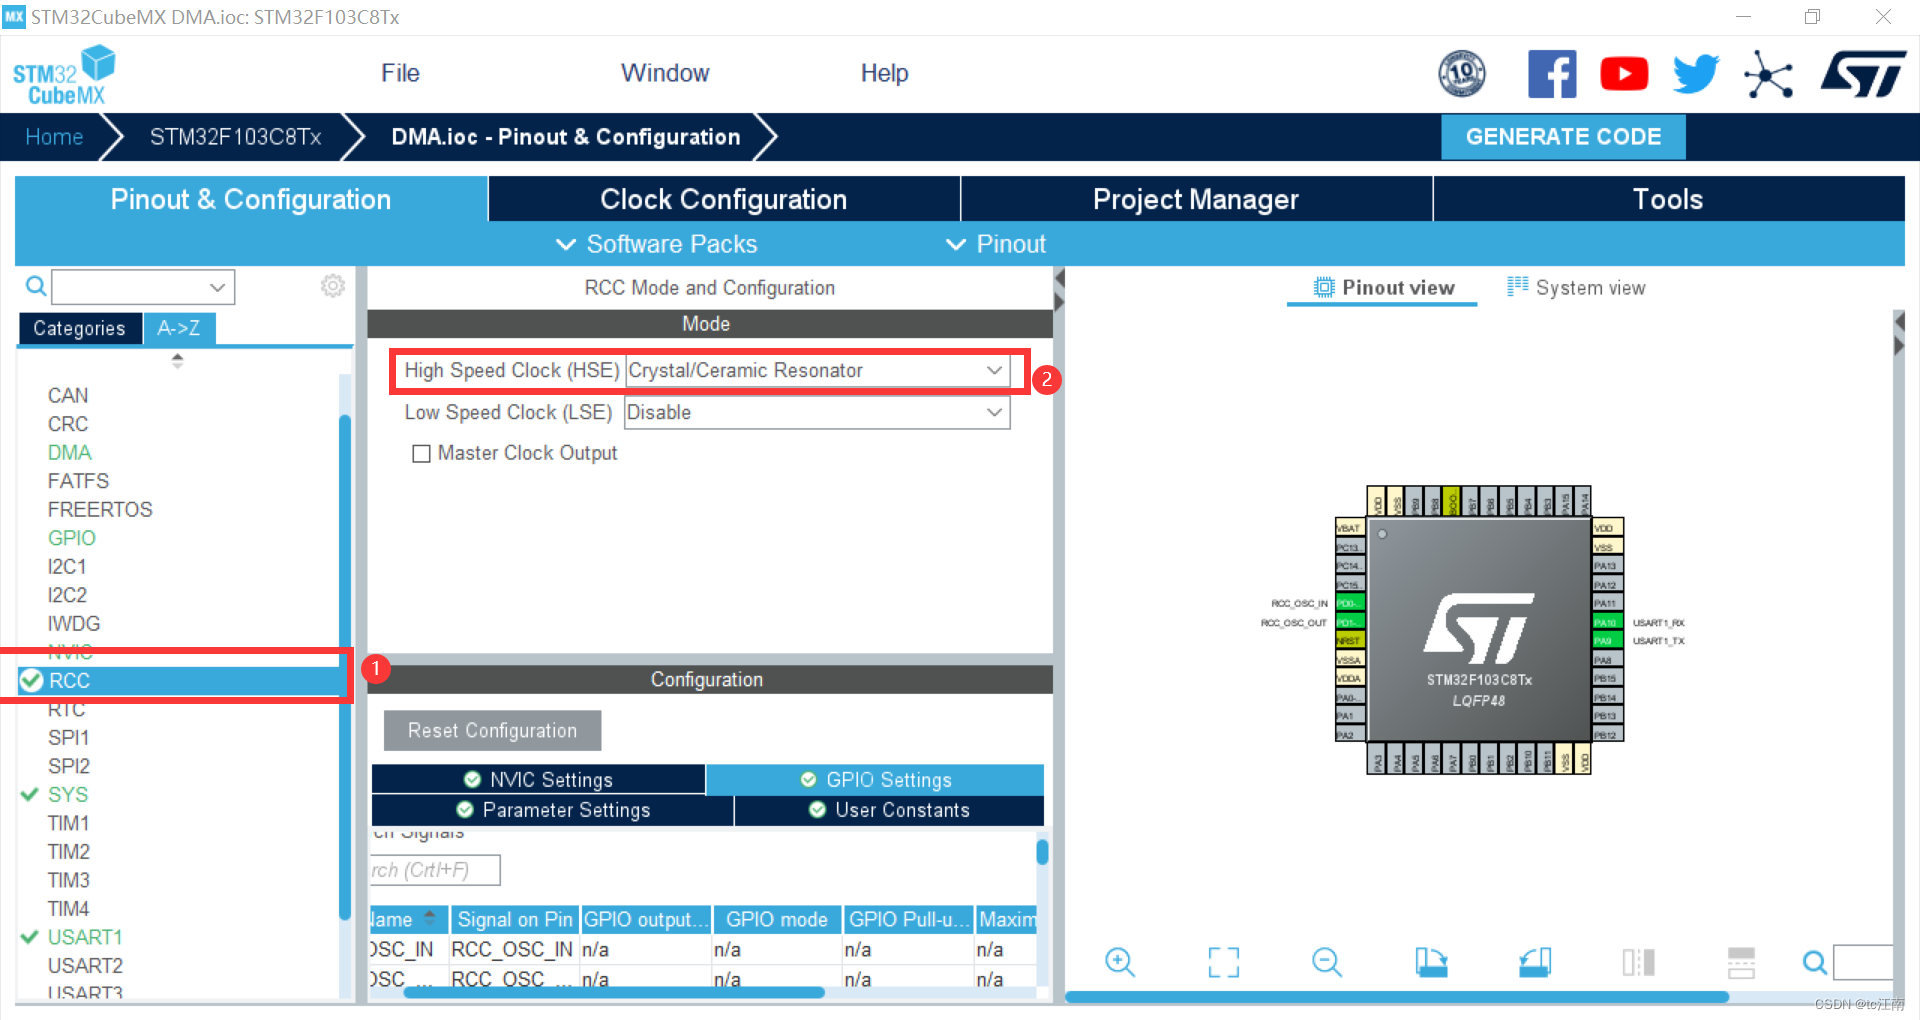The image size is (1920, 1020).
Task: Rotate chip clockwise icon
Action: (1431, 962)
